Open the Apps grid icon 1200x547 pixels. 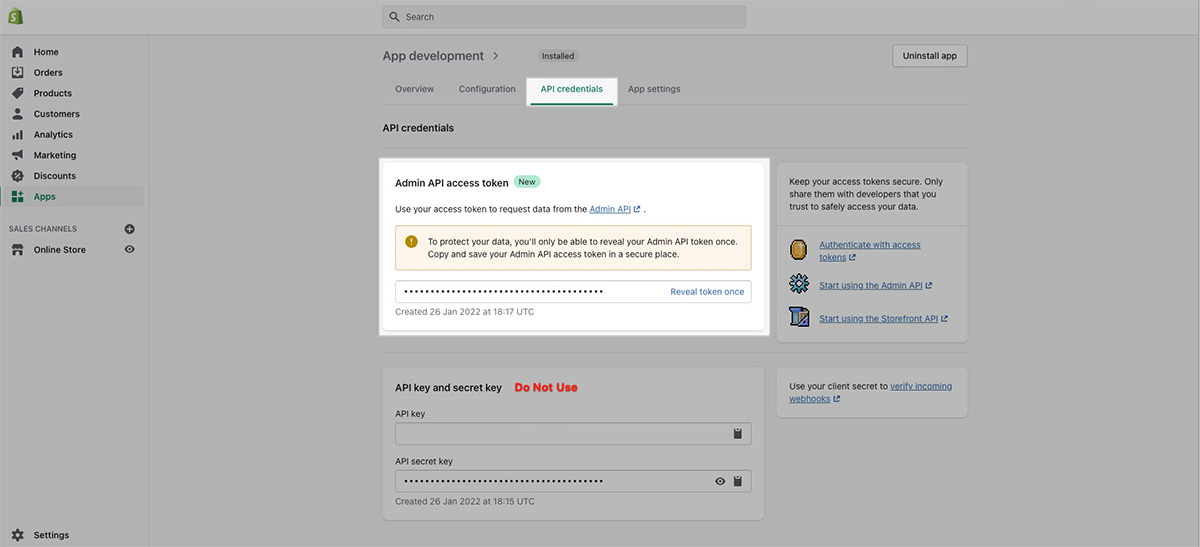[x=17, y=197]
